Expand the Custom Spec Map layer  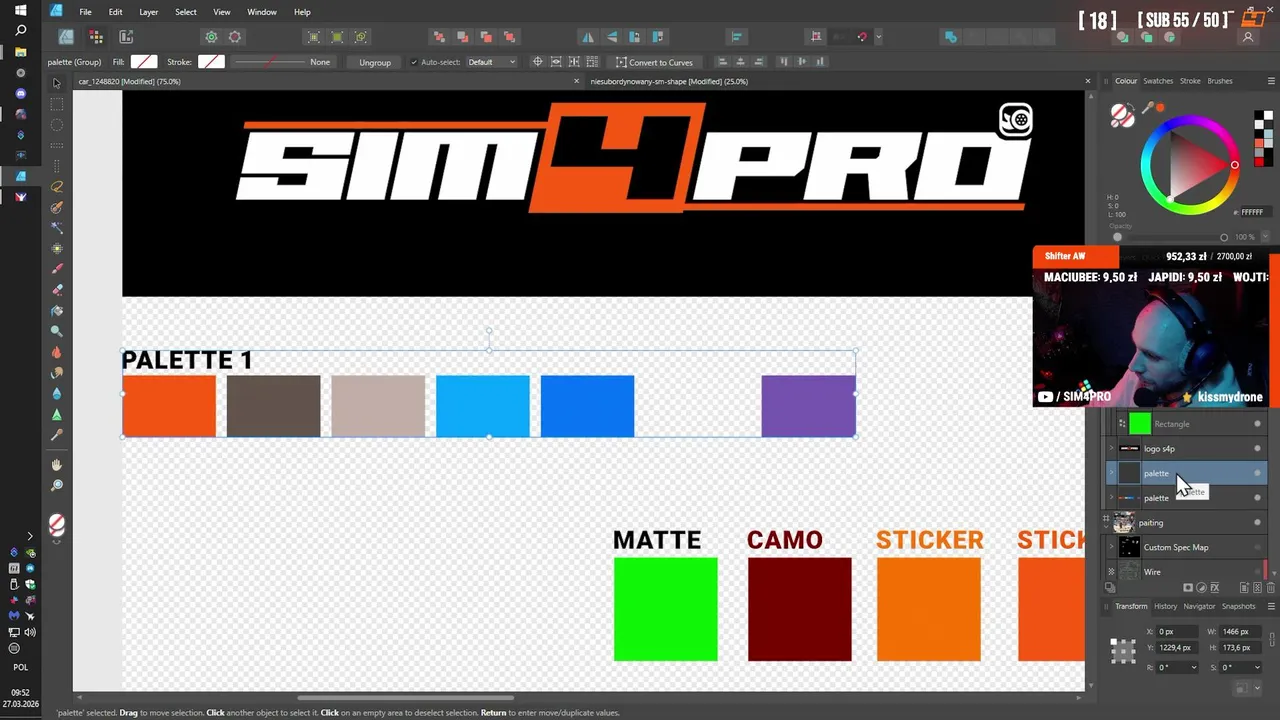[x=1111, y=547]
